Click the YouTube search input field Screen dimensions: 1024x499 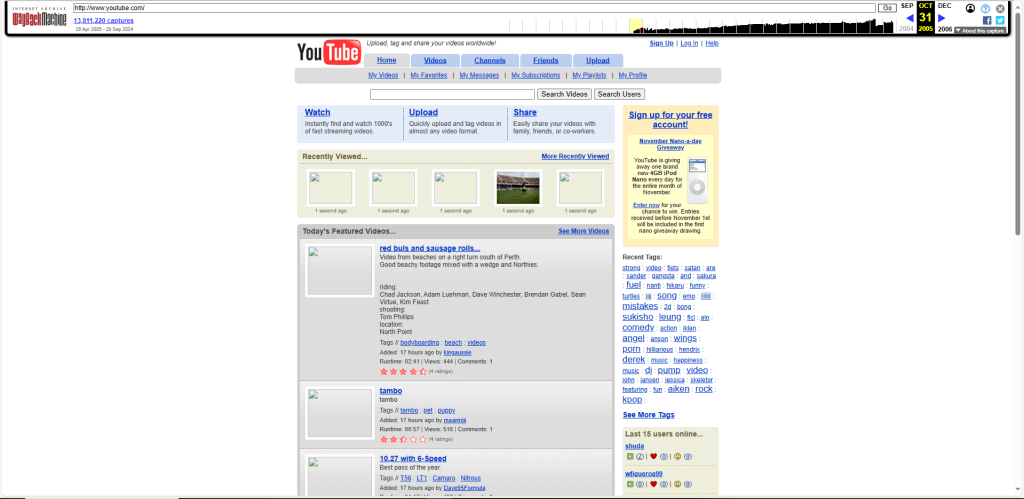point(452,94)
